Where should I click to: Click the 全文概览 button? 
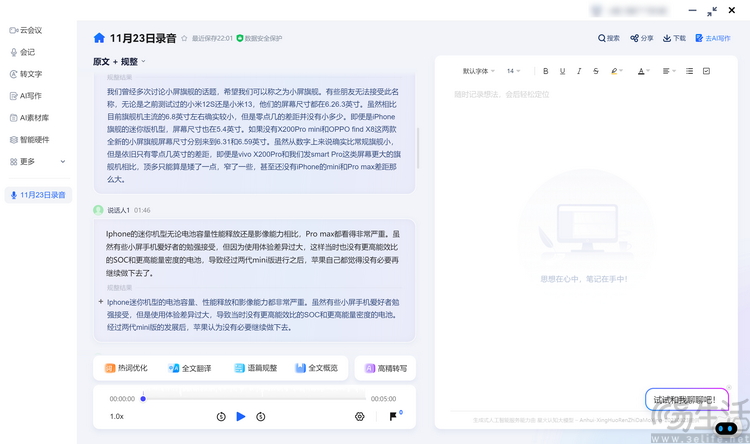pos(316,368)
